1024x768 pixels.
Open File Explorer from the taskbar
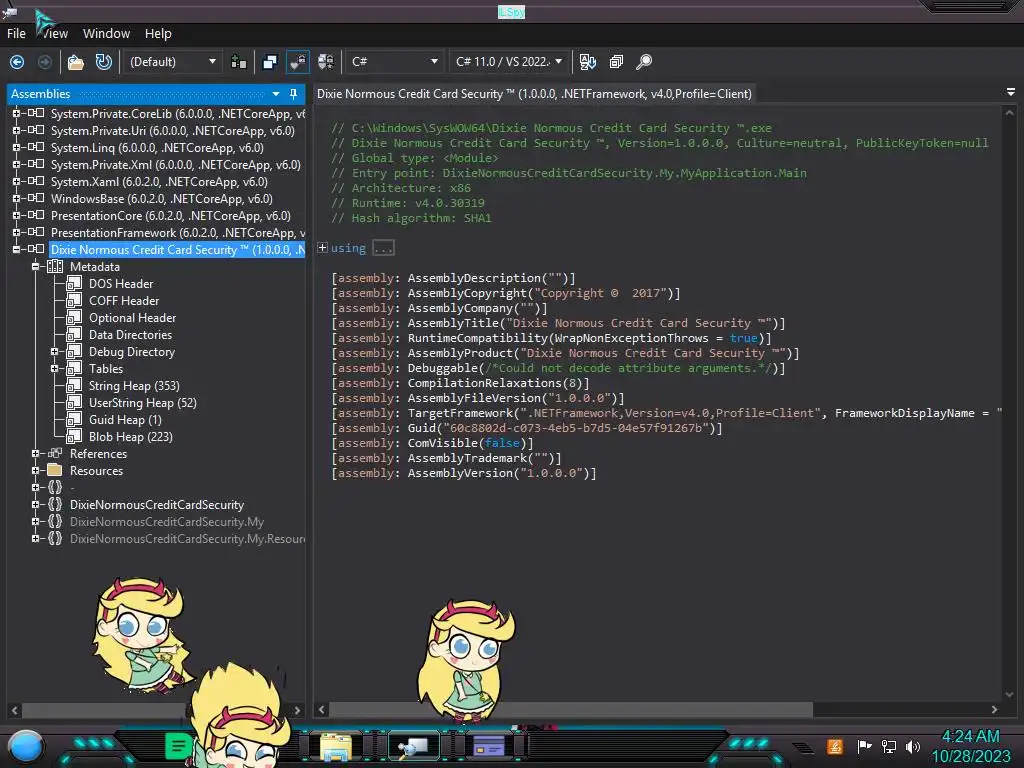pos(336,746)
